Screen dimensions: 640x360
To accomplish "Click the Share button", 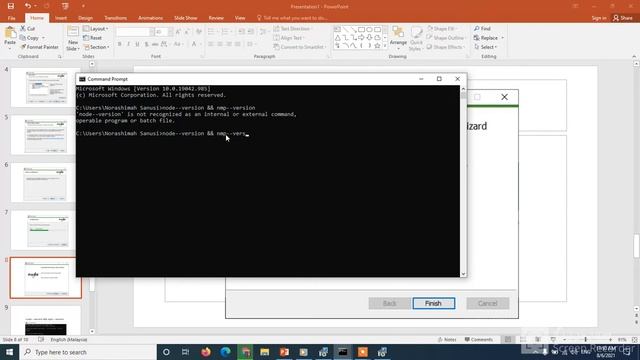I will 623,18.
